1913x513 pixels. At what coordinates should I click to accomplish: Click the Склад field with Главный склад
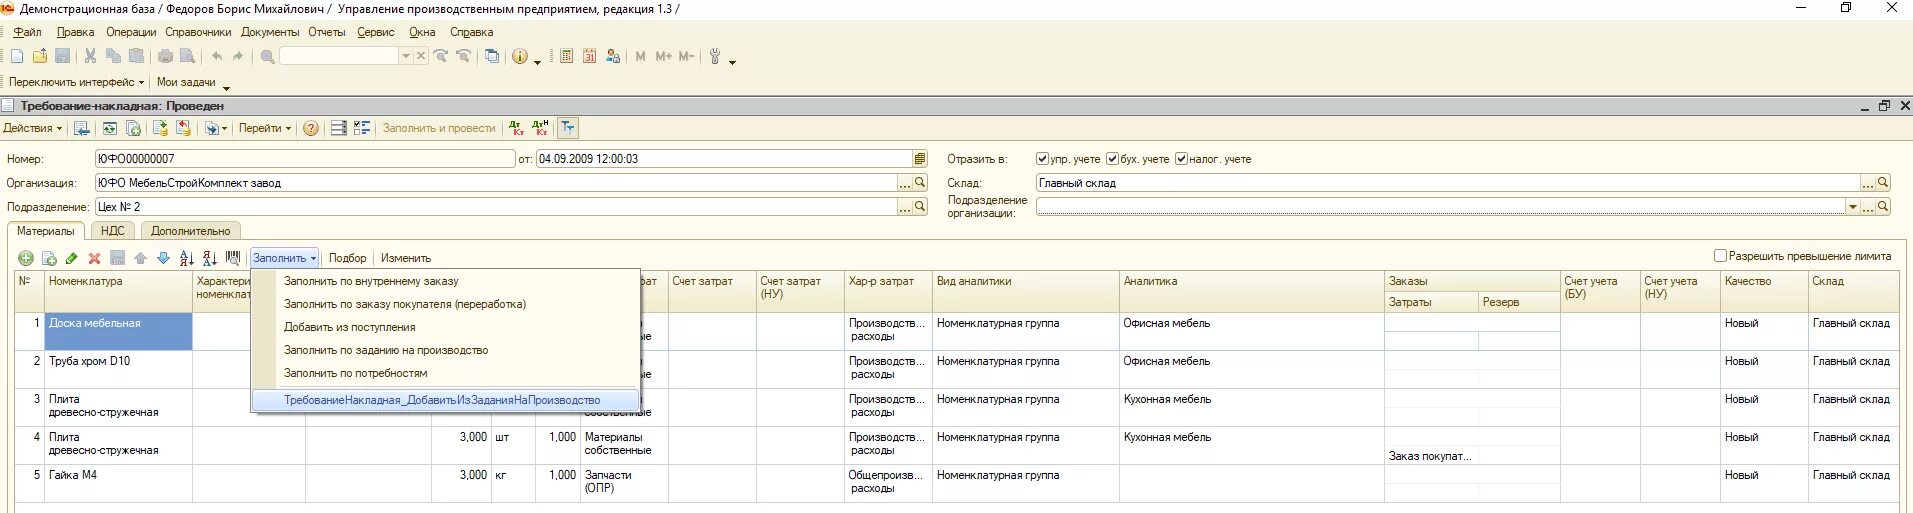pyautogui.click(x=1448, y=183)
